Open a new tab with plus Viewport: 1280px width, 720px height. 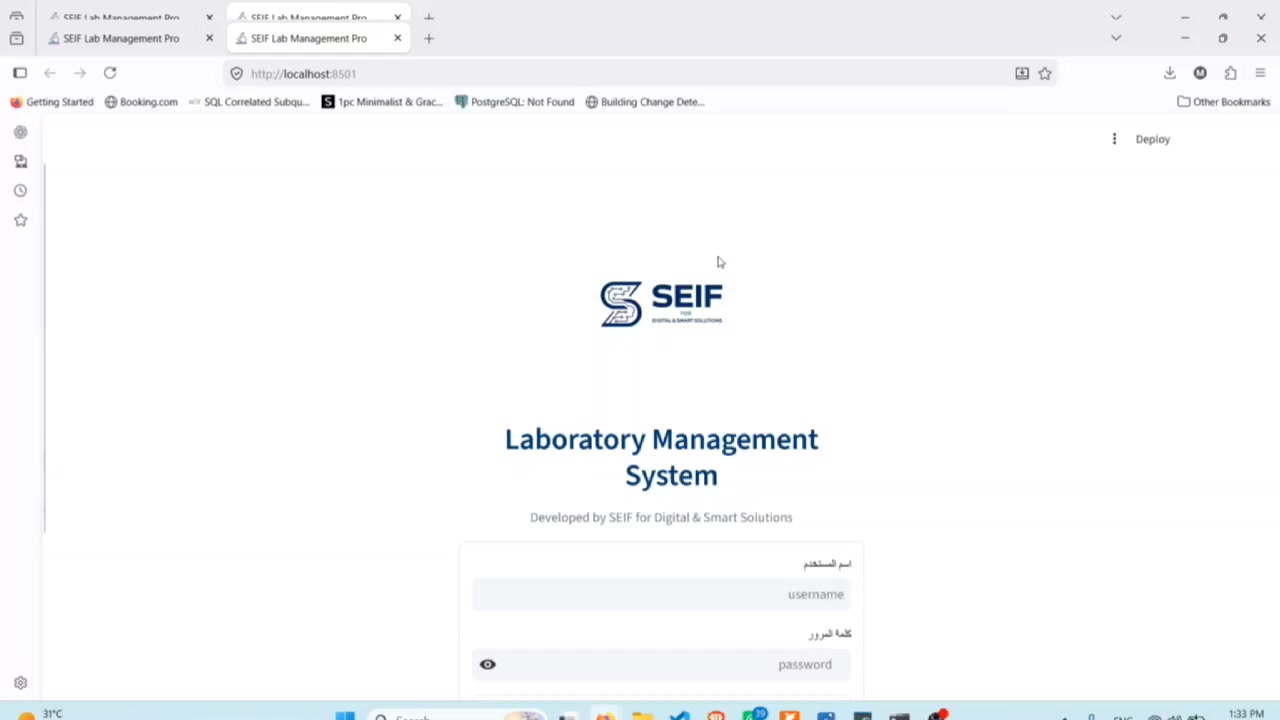[429, 38]
